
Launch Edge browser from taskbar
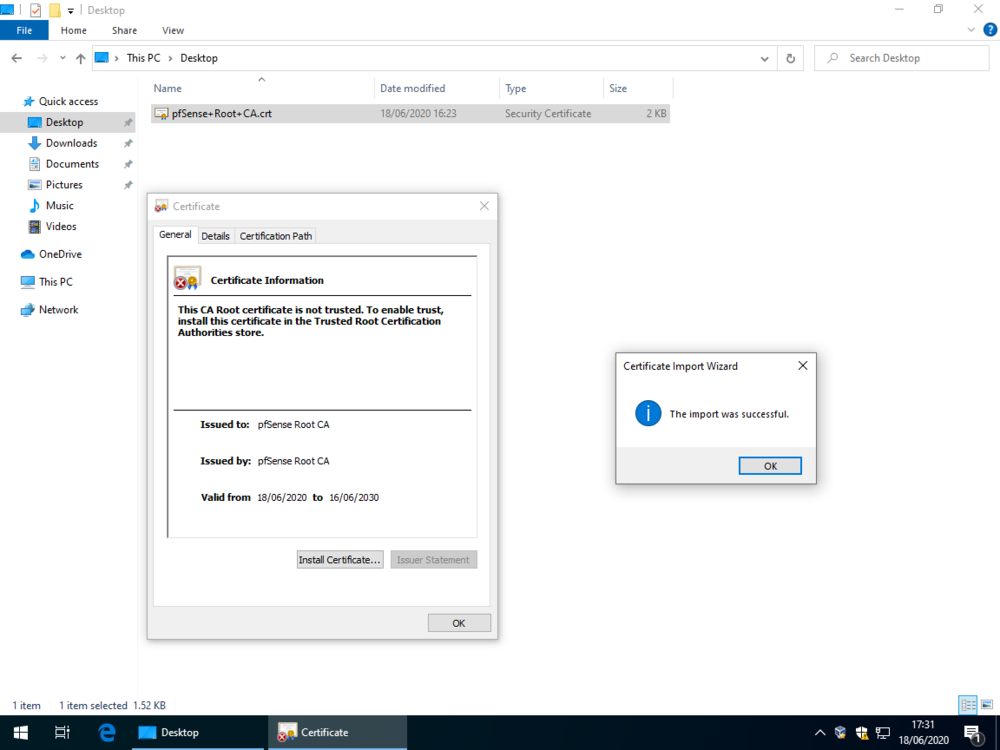point(107,733)
